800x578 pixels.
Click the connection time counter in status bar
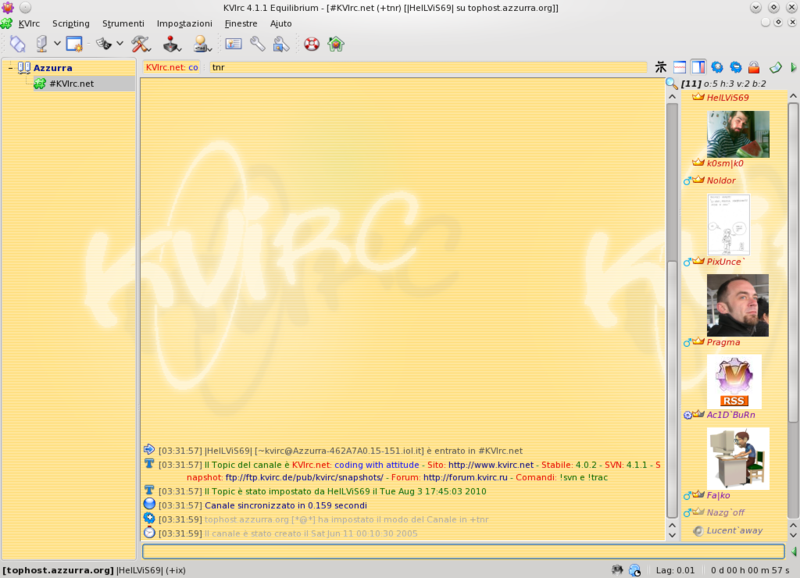(x=749, y=570)
